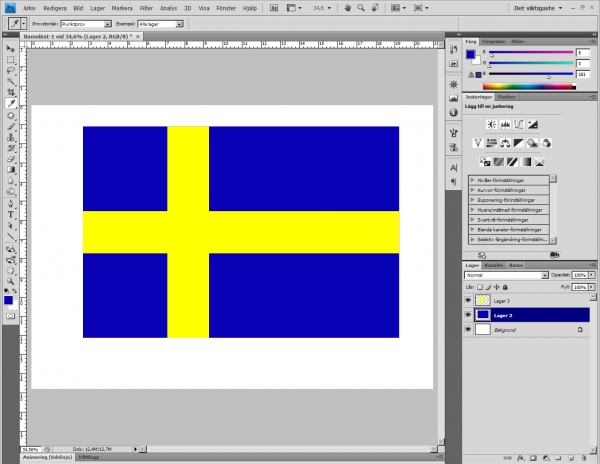This screenshot has height=464, width=600.
Task: Open the Filter menu
Action: pos(146,8)
